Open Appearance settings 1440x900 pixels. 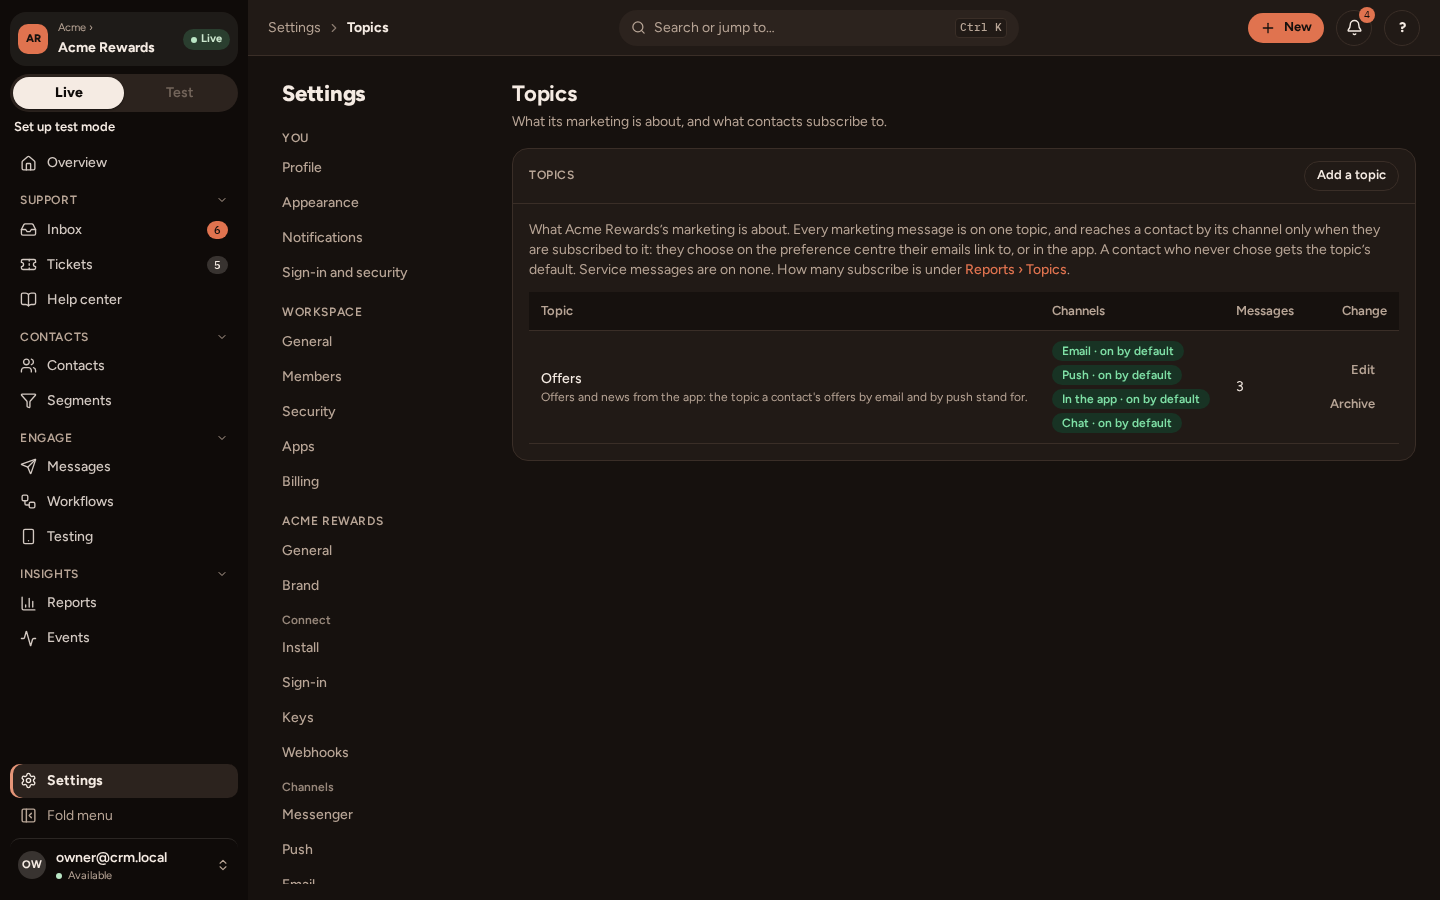(x=320, y=203)
